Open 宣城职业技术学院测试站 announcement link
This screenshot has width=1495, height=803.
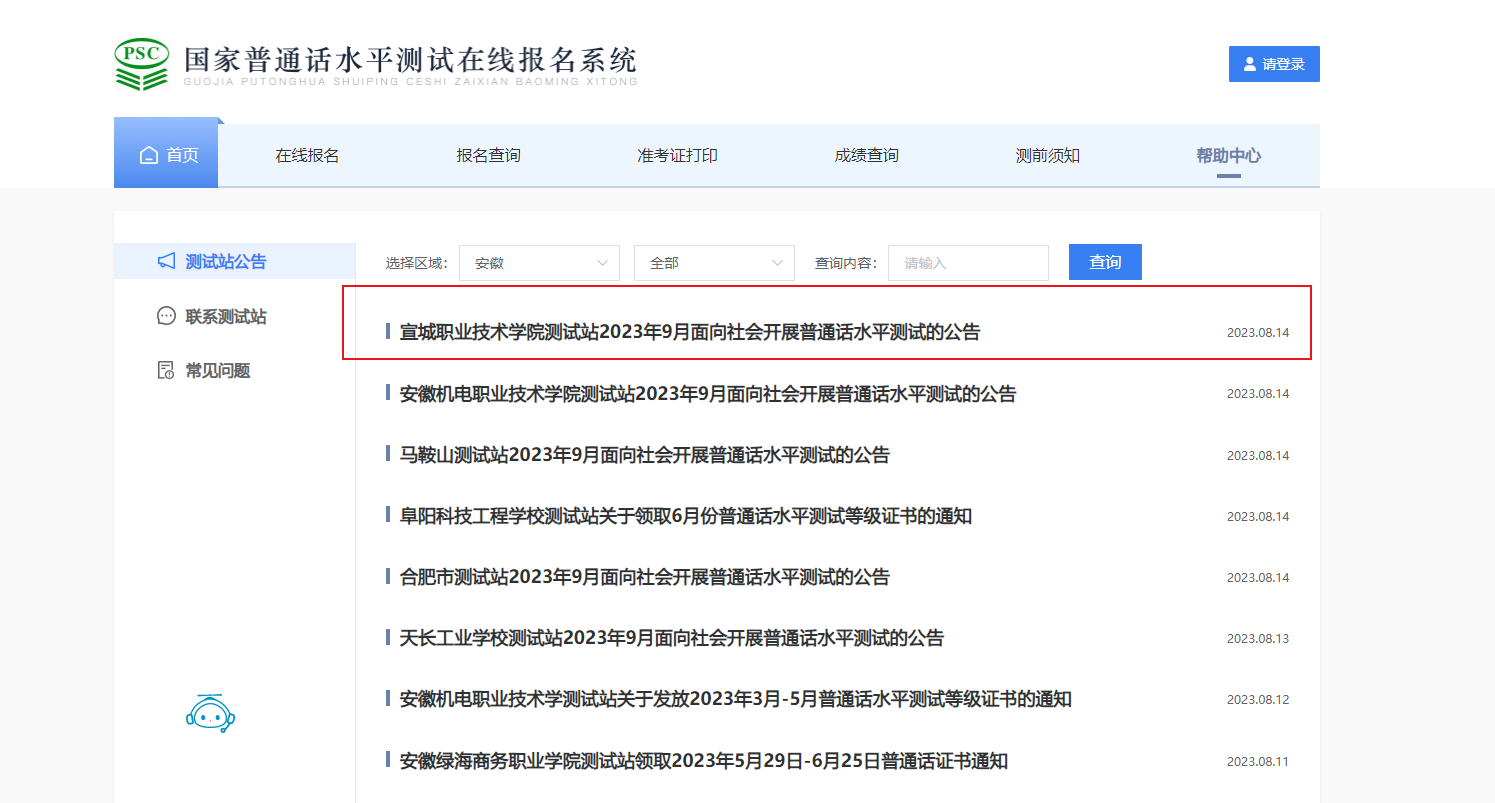pyautogui.click(x=690, y=333)
